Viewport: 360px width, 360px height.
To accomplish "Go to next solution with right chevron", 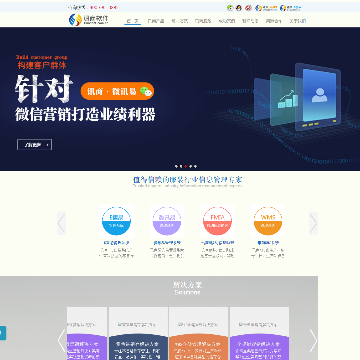I will [x=313, y=341].
